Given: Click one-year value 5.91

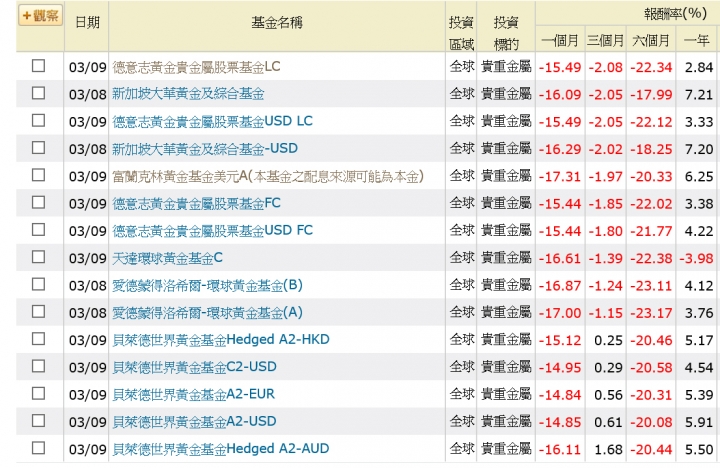Looking at the screenshot, I should [x=699, y=423].
